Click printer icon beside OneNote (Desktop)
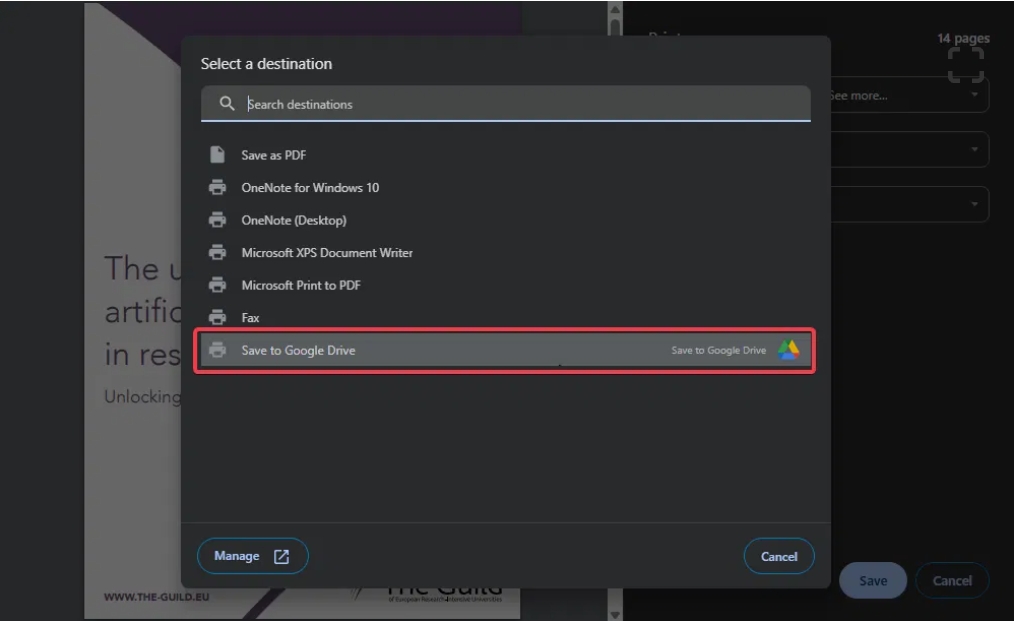The width and height of the screenshot is (1018, 621). click(x=217, y=220)
